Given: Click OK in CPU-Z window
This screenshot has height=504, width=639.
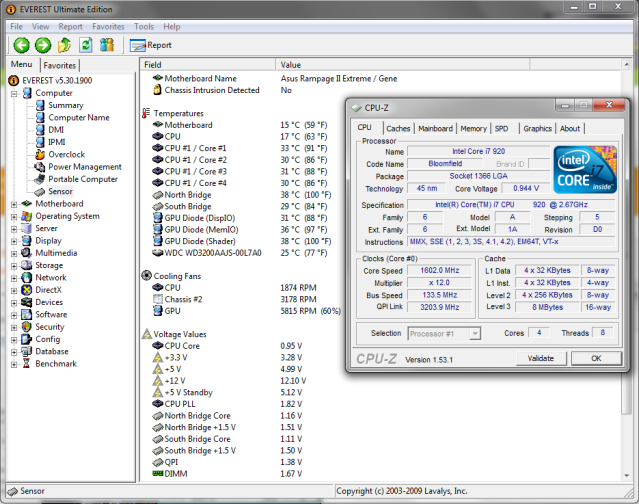Looking at the screenshot, I should [596, 358].
